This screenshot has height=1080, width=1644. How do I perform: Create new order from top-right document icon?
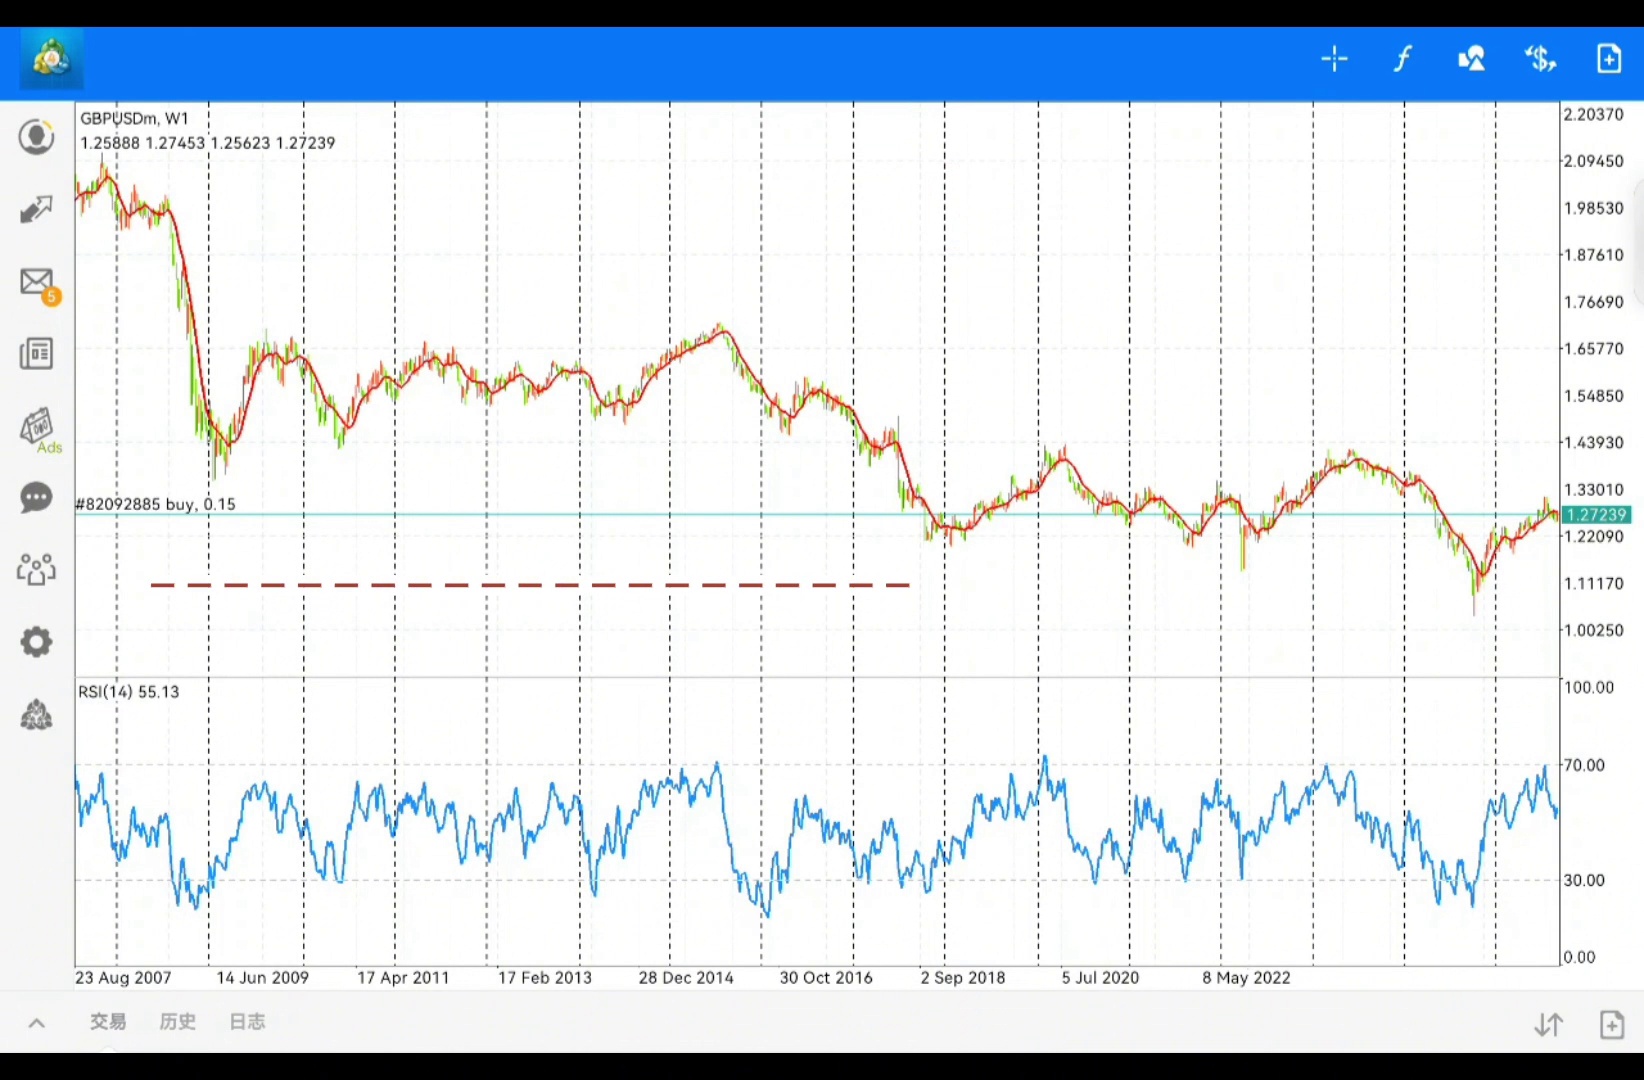click(1608, 59)
